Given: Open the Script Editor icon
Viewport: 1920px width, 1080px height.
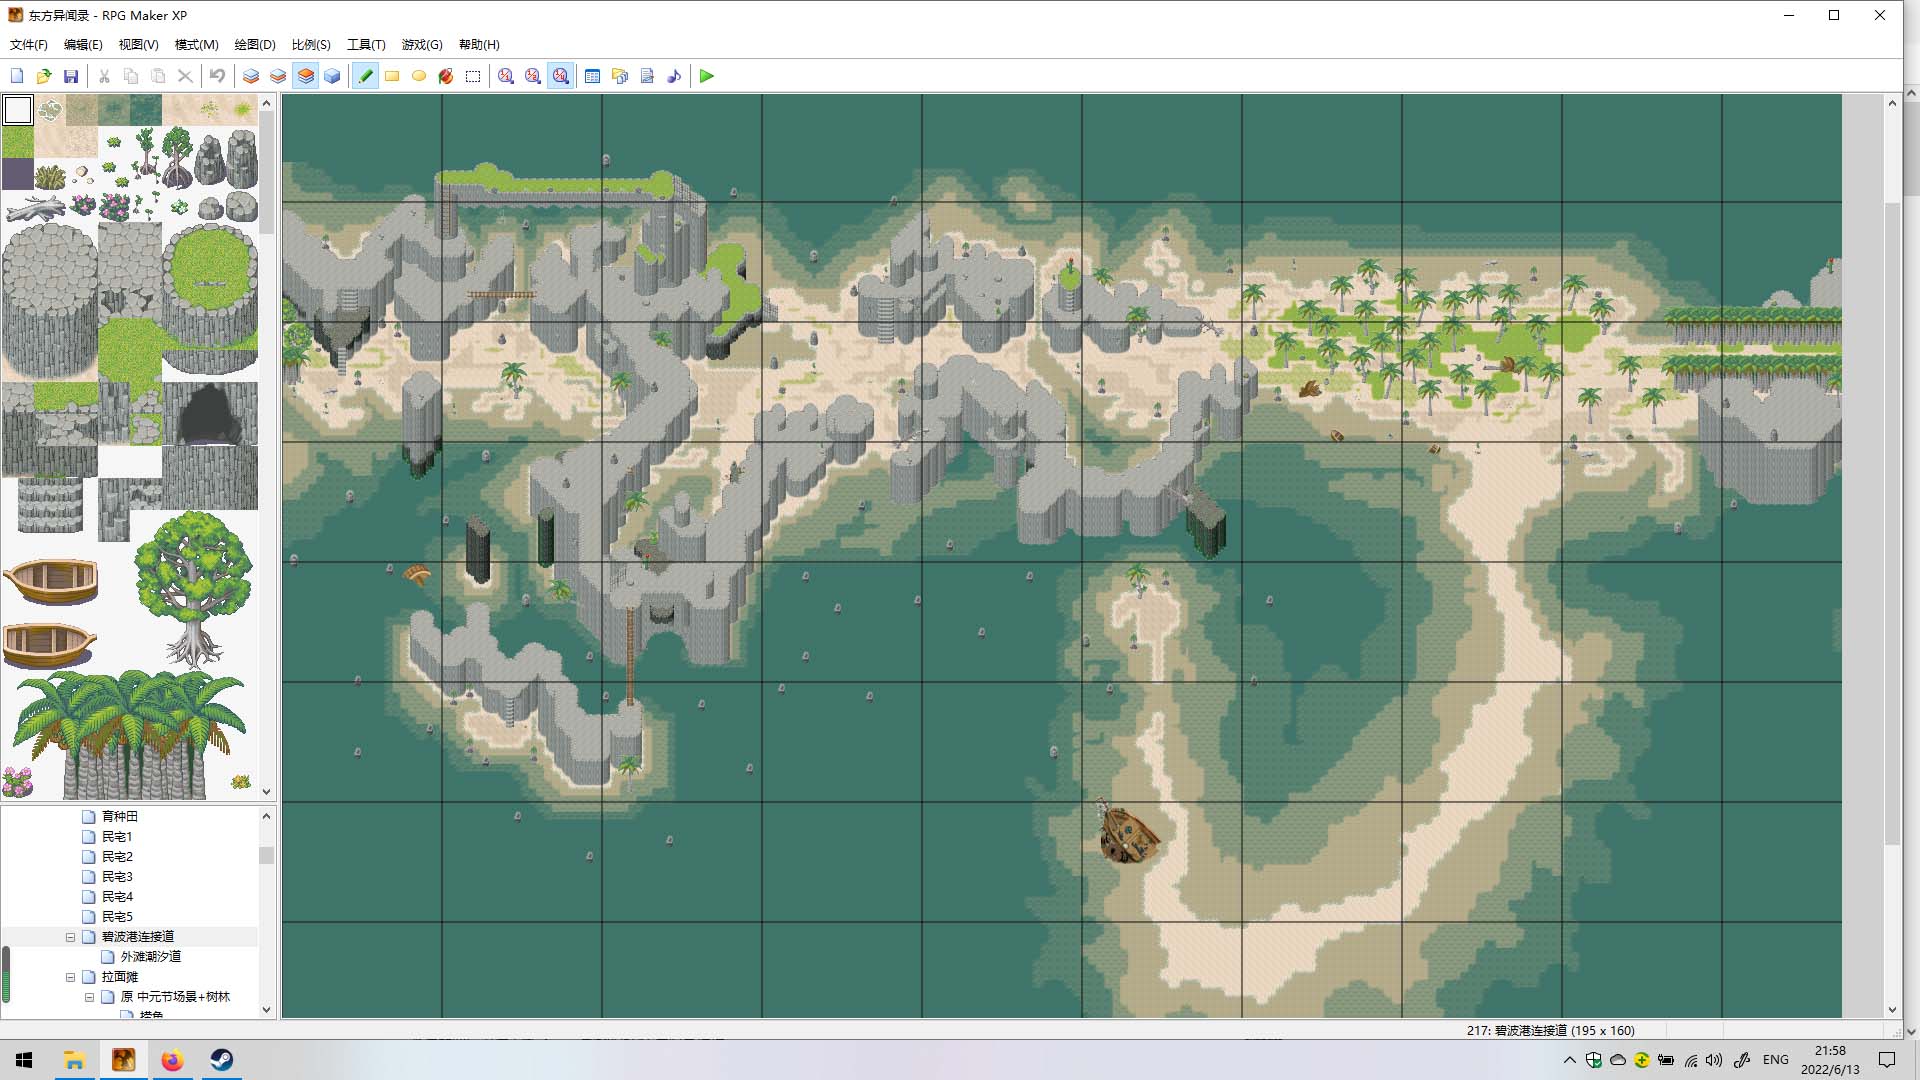Looking at the screenshot, I should [x=647, y=76].
